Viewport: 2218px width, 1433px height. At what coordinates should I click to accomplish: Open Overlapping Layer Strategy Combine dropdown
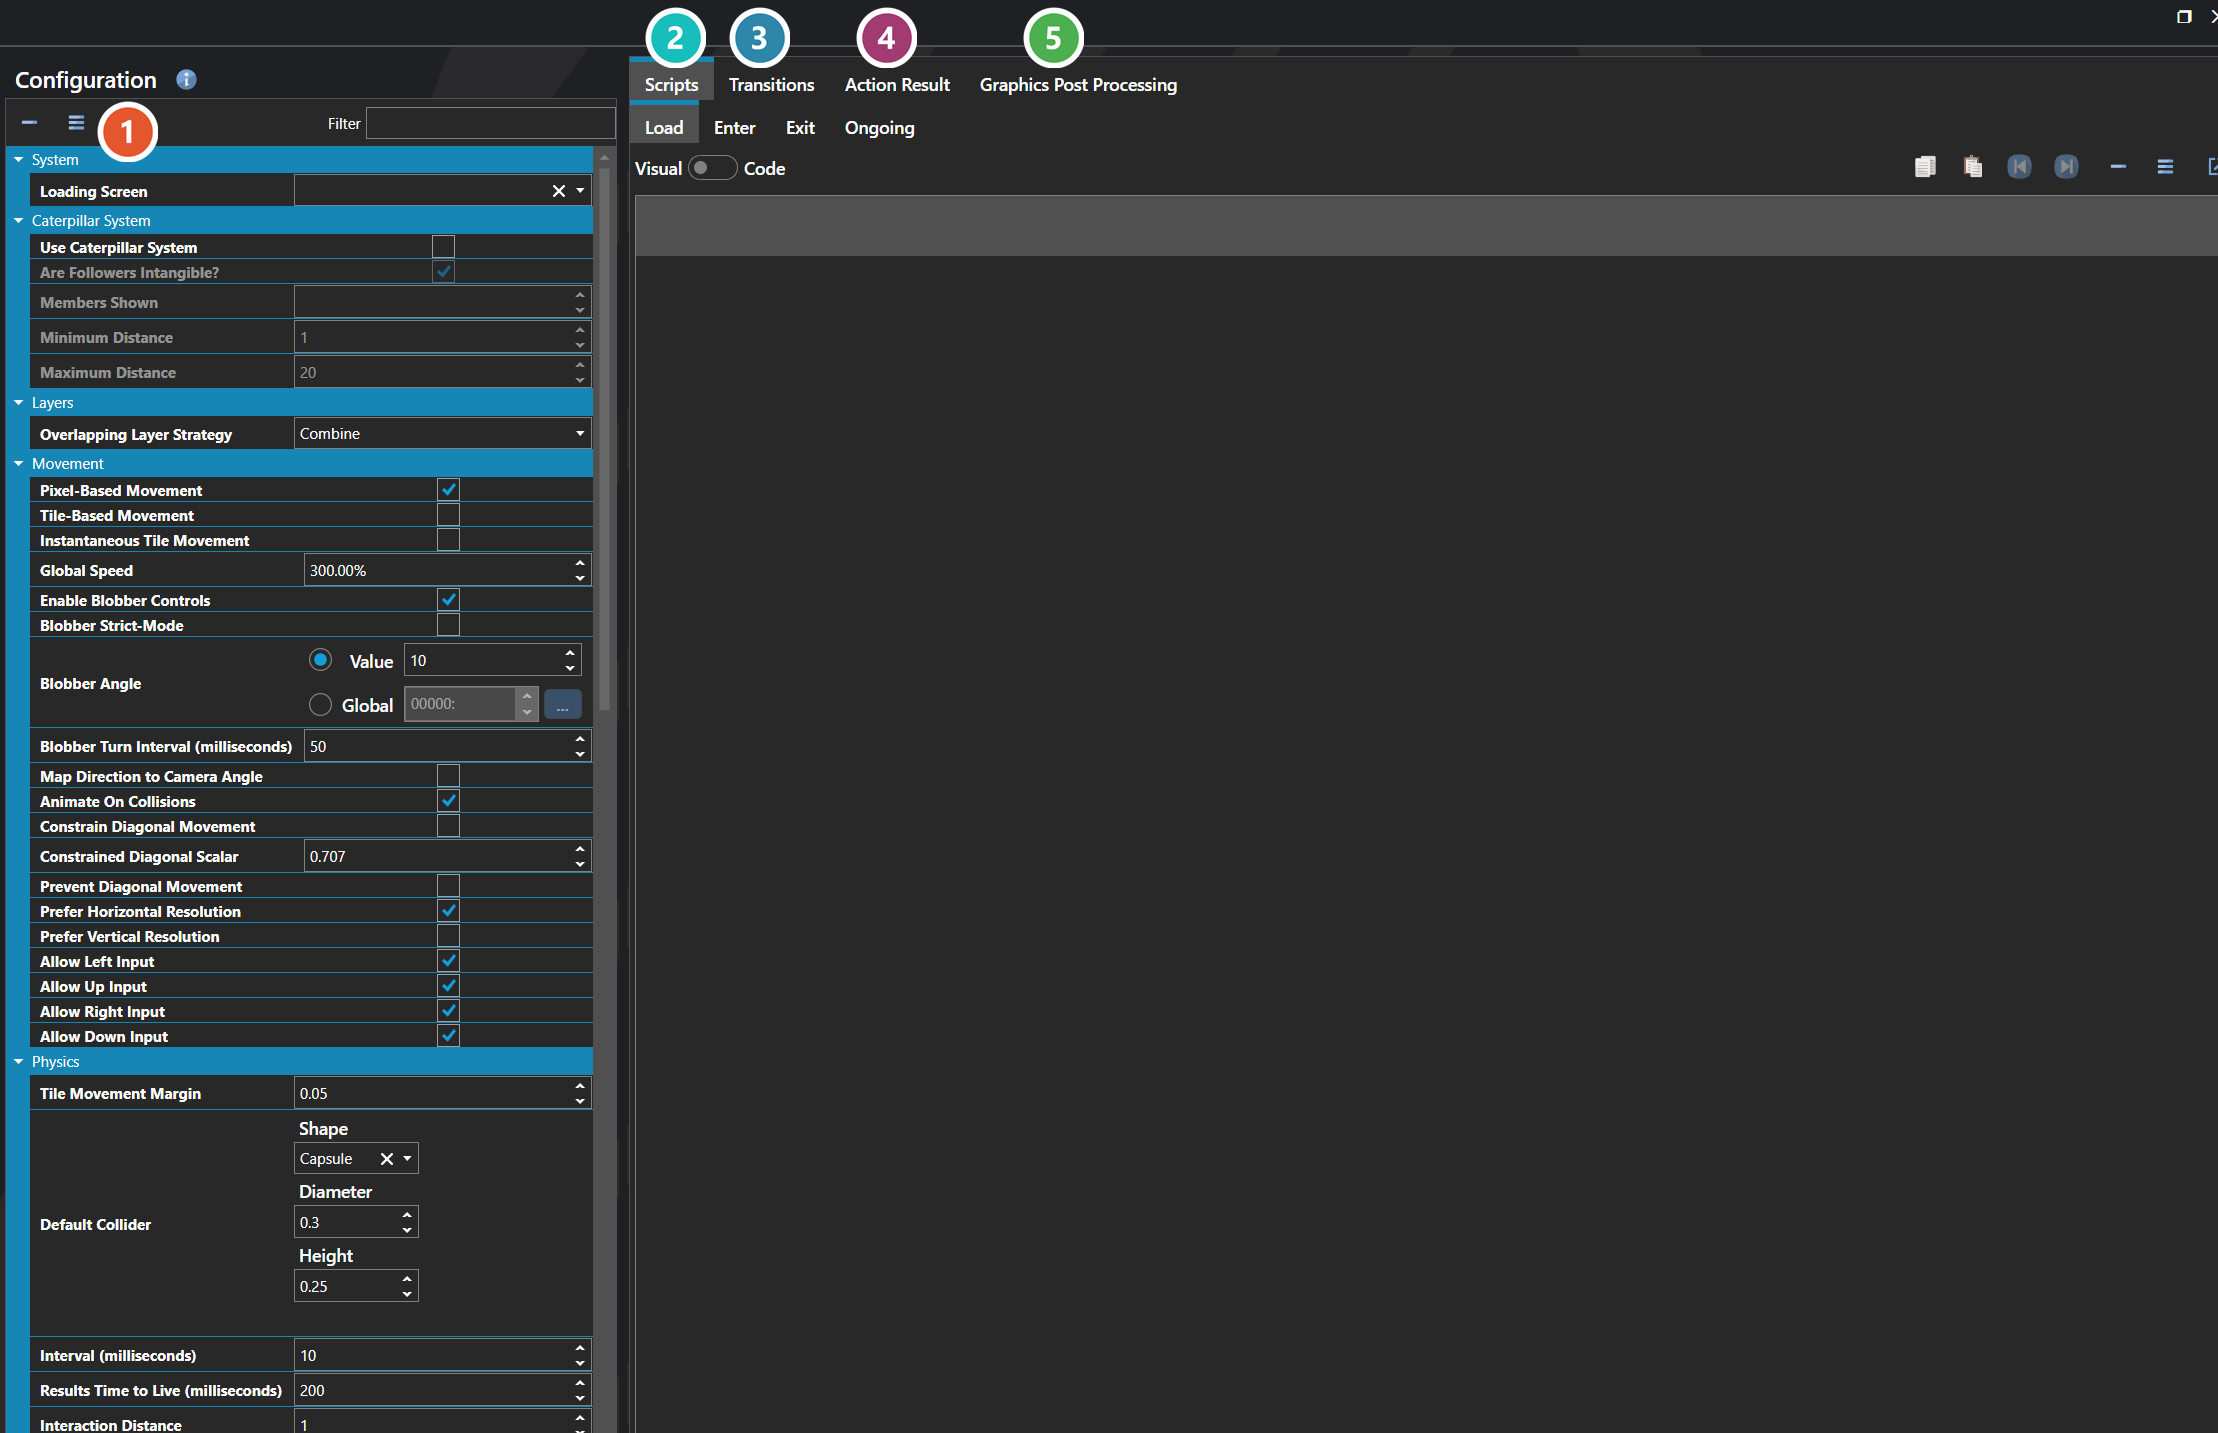coord(443,434)
